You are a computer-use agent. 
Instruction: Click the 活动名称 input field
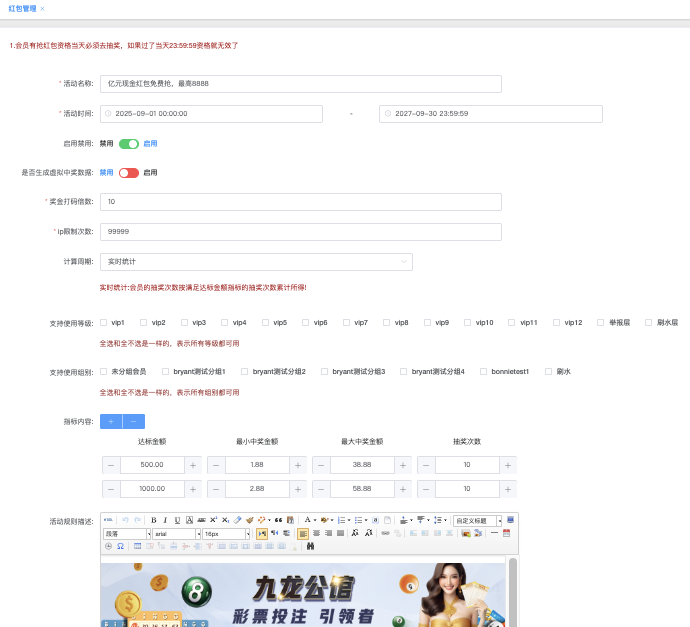300,84
